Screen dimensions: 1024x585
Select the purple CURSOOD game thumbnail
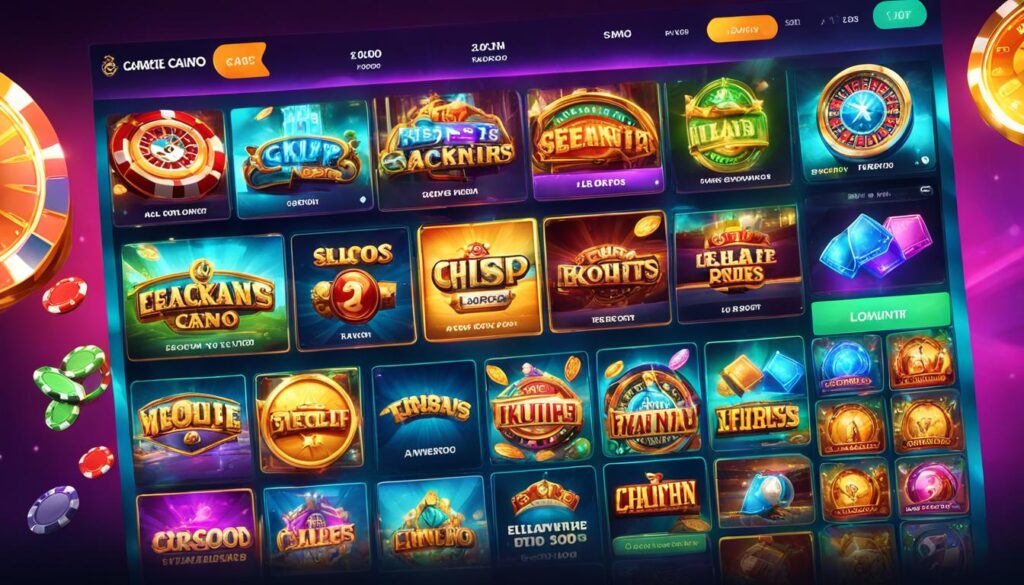(x=198, y=532)
